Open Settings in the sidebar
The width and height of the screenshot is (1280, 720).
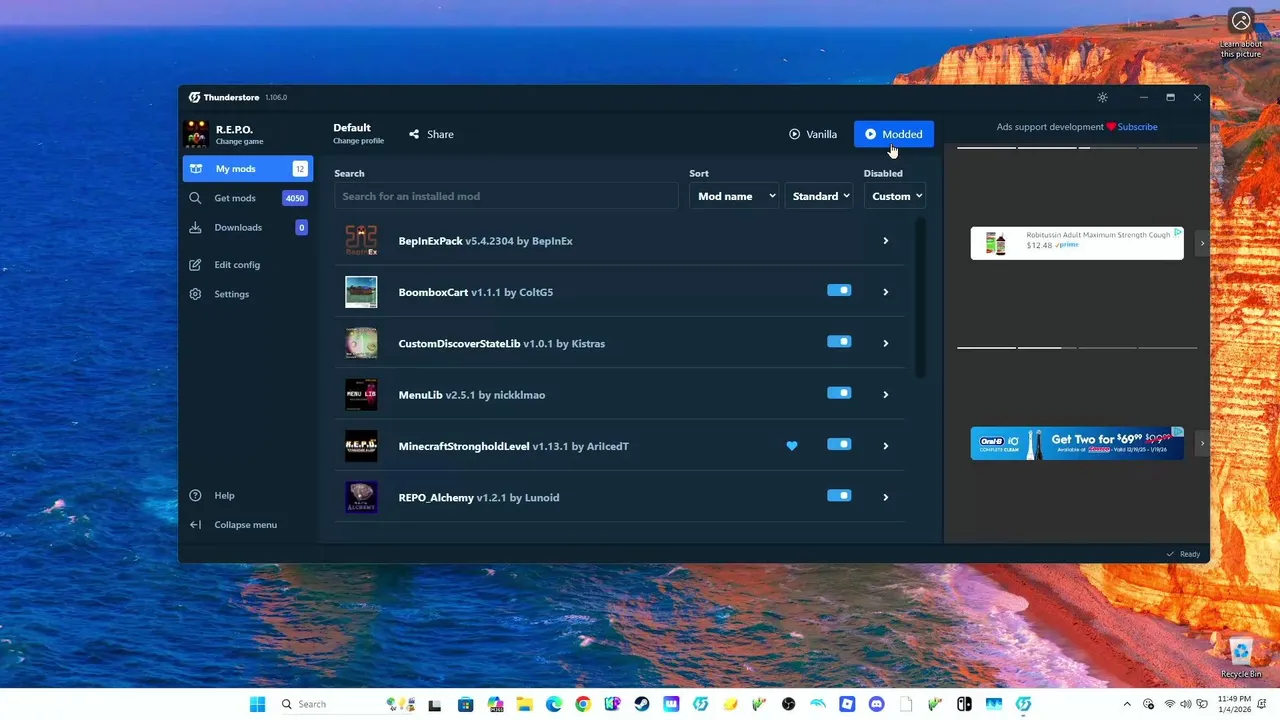231,294
